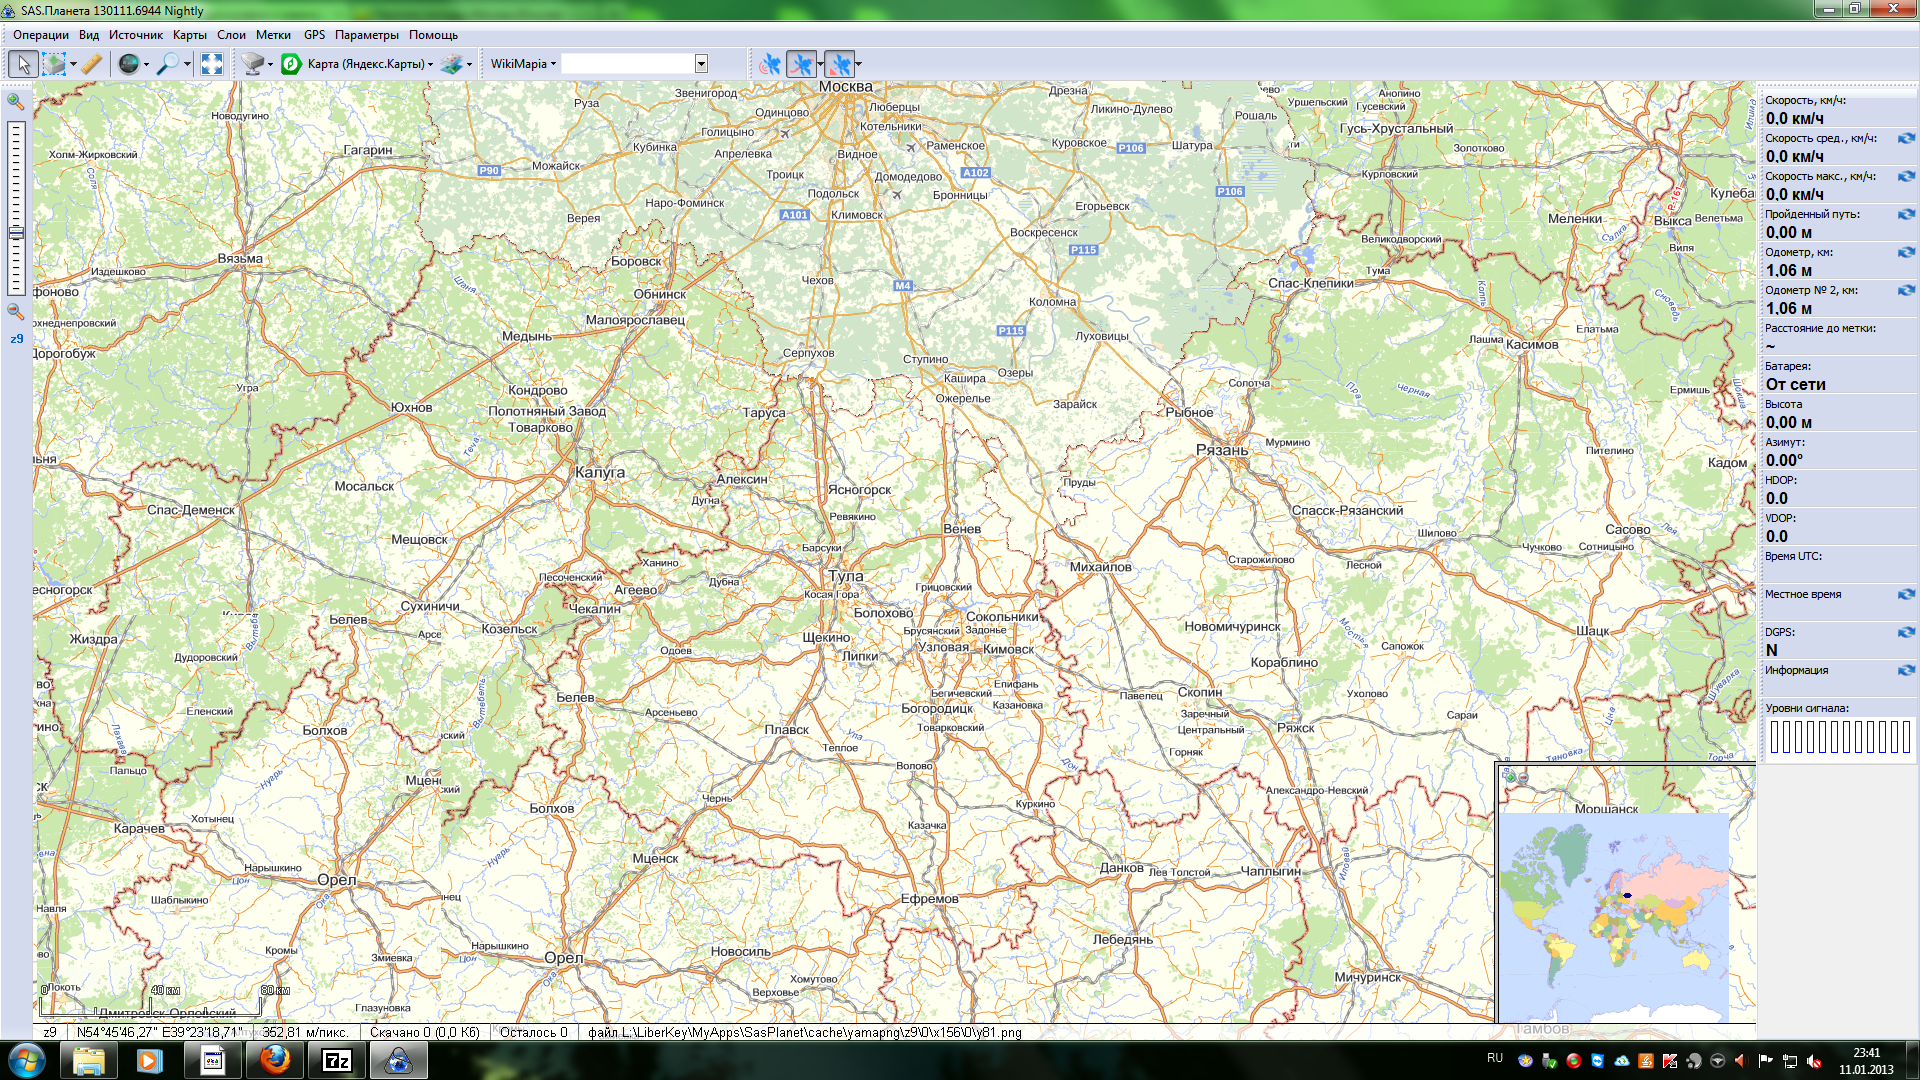
Task: Expand the WikiMapia search provider dropdown
Action: tap(523, 64)
